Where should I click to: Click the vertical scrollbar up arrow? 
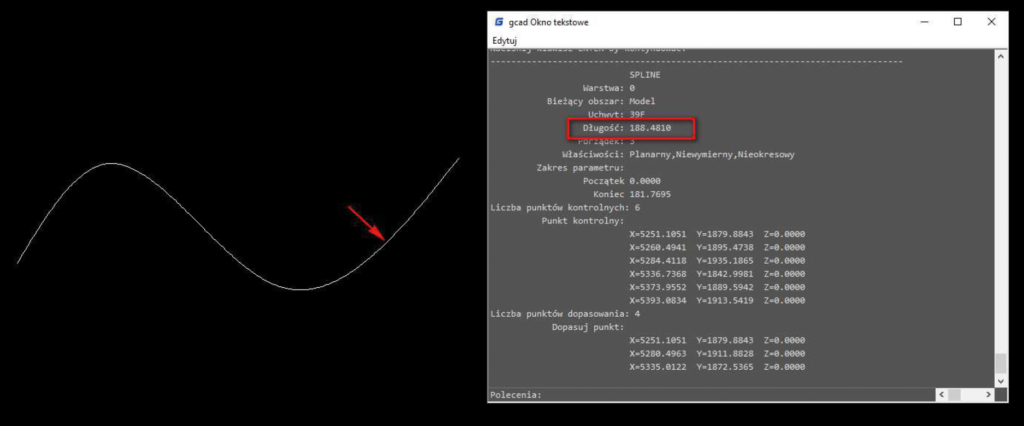1000,57
